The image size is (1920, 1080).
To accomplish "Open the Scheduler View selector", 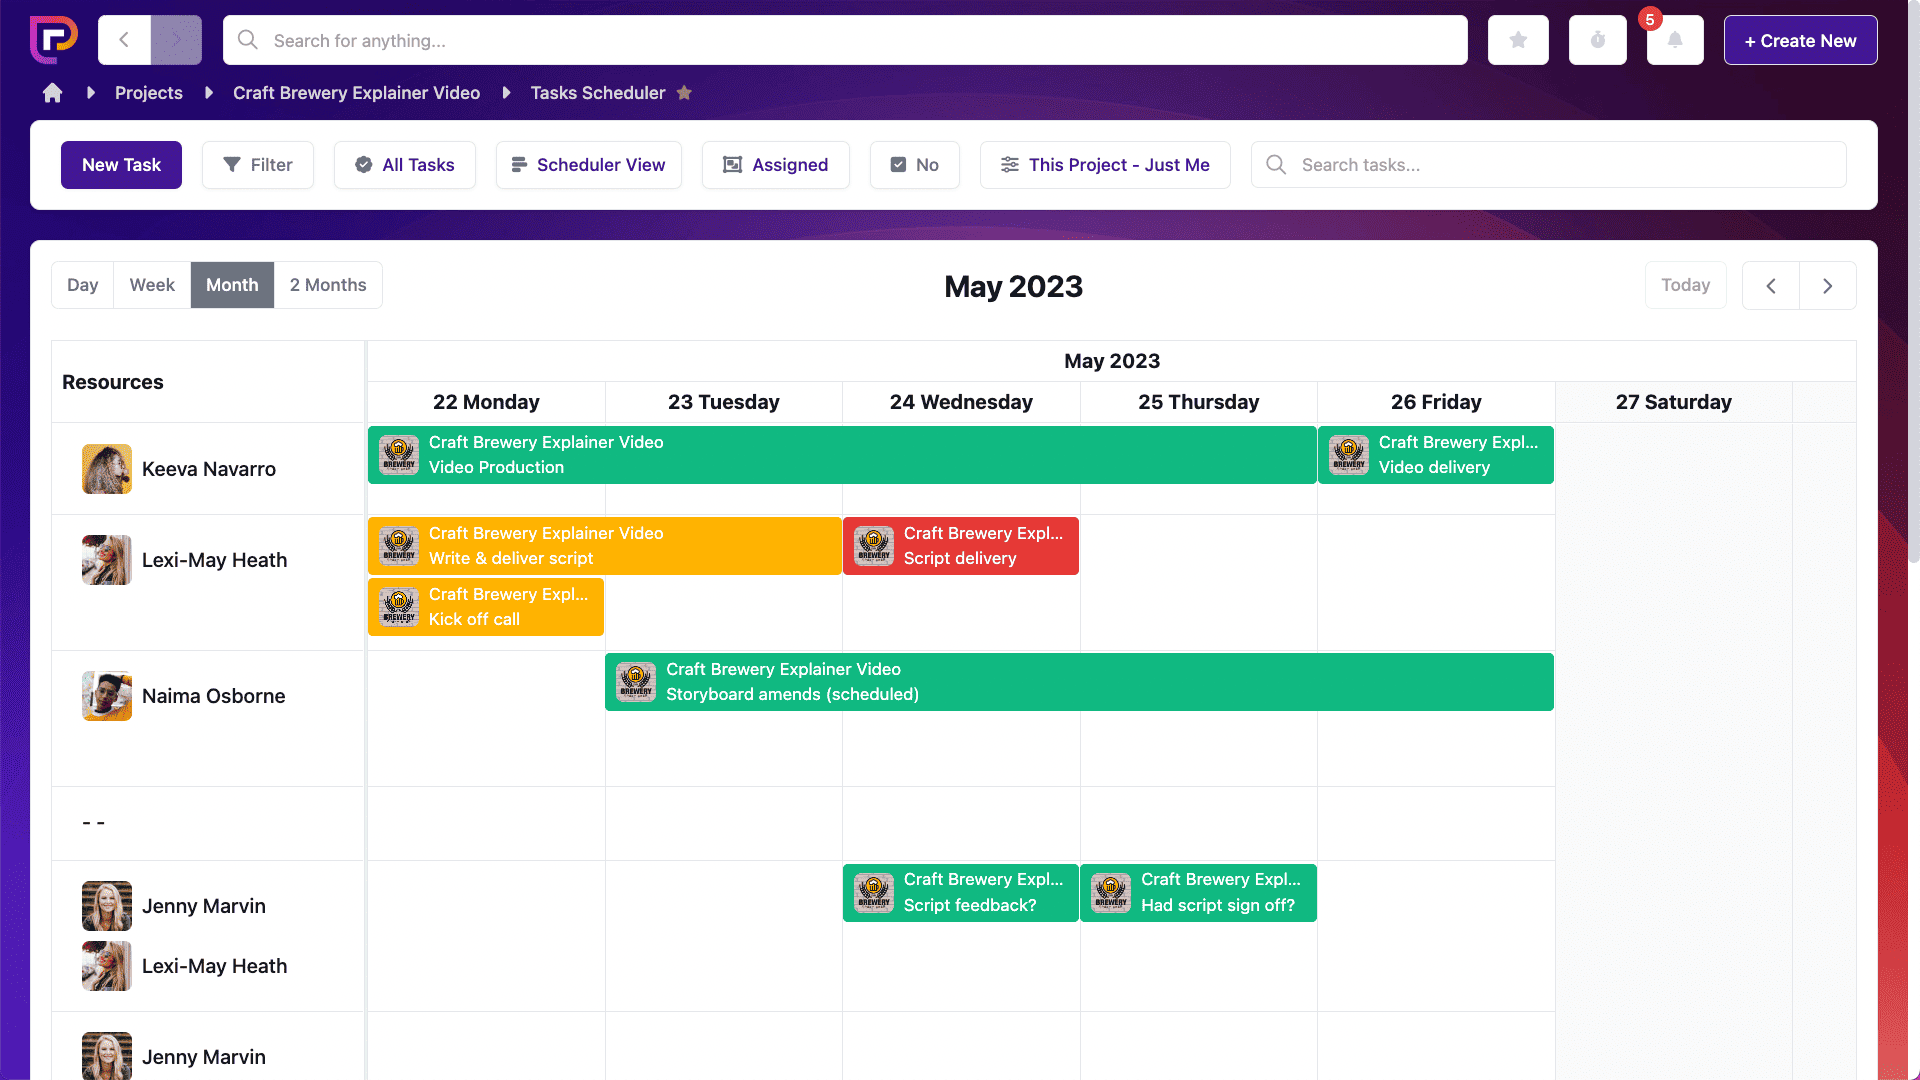I will pos(588,165).
